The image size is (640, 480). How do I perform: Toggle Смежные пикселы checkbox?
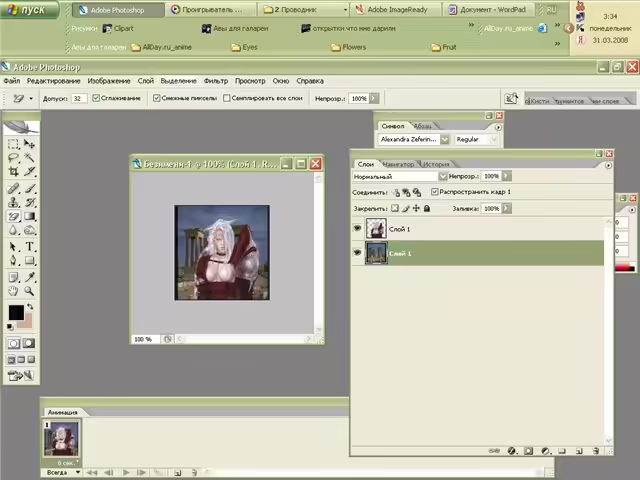coord(156,98)
